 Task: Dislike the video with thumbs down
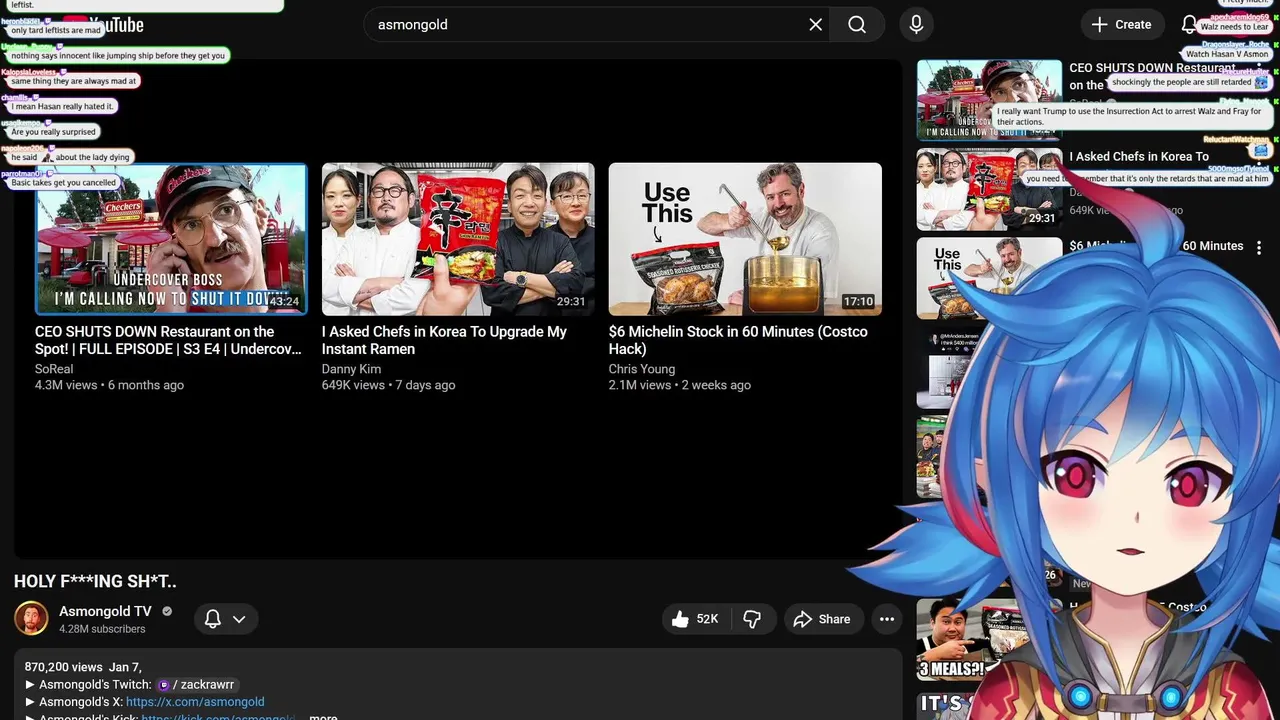753,619
